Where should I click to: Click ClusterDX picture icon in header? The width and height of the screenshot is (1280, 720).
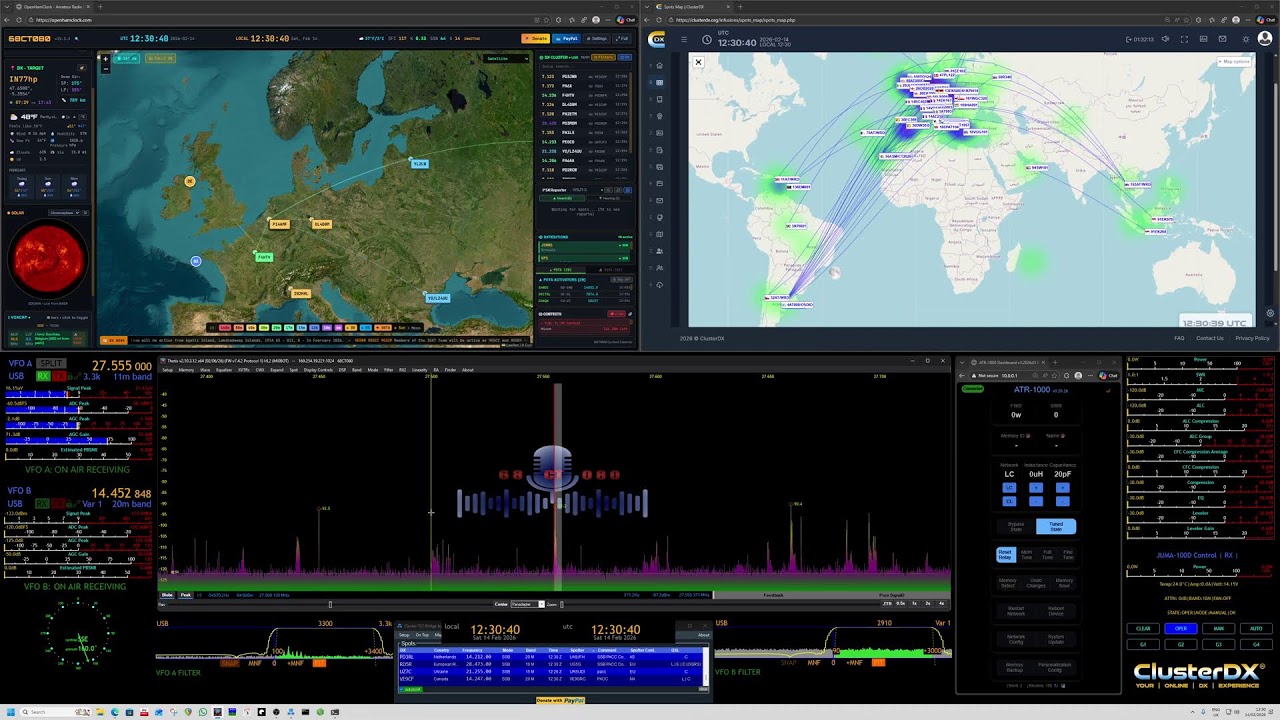point(1203,39)
